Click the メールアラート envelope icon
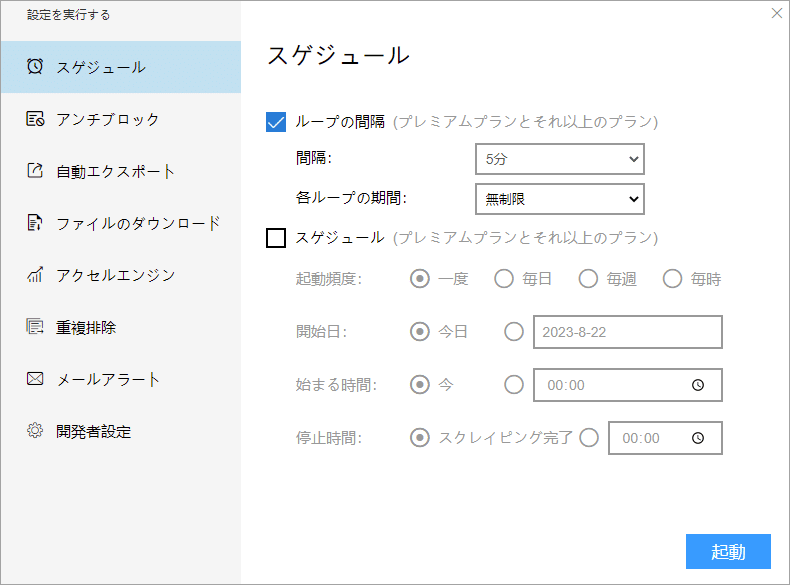 point(35,379)
